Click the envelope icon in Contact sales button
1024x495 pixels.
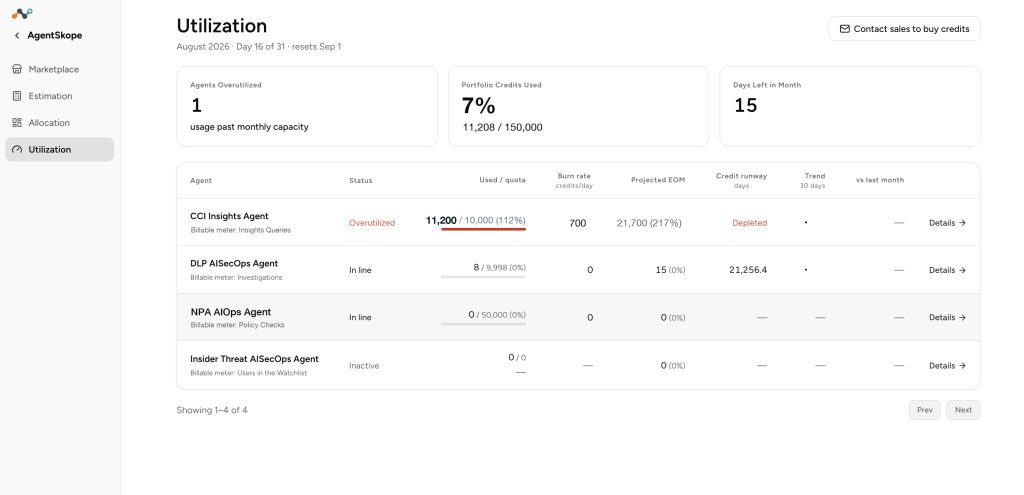click(844, 29)
